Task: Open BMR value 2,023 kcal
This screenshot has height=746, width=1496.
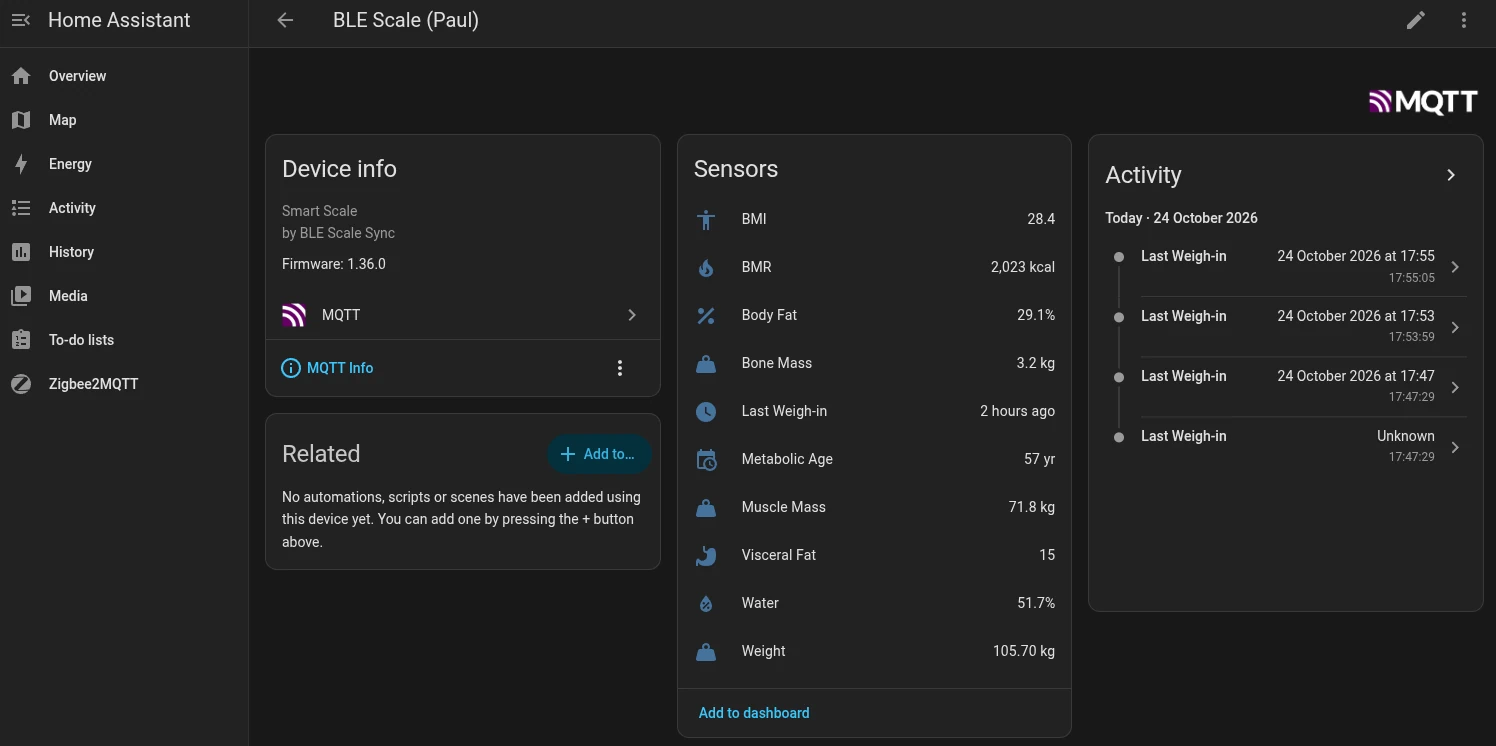Action: point(1023,267)
